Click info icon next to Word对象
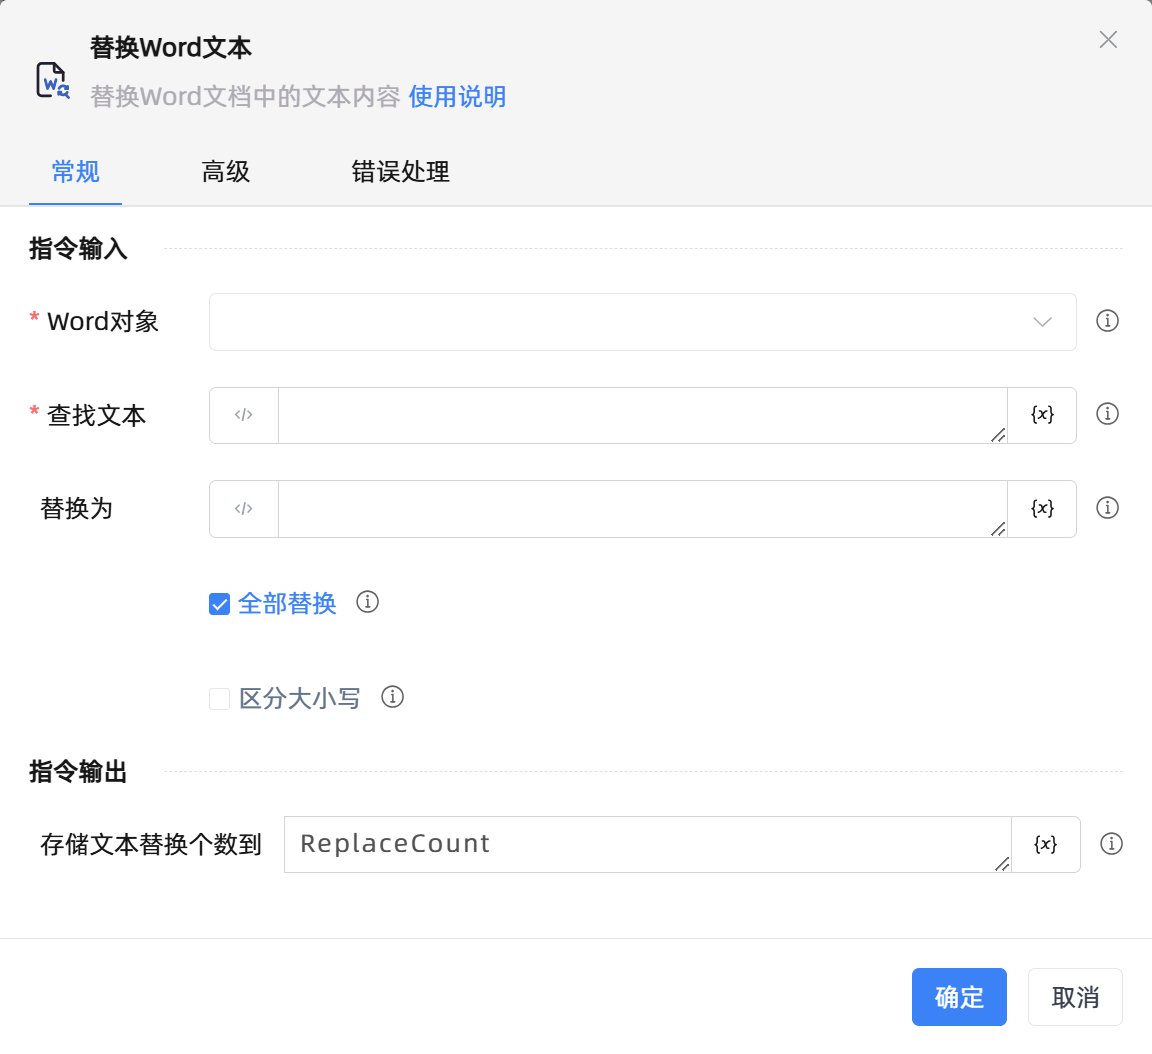This screenshot has width=1152, height=1054. coord(1107,321)
